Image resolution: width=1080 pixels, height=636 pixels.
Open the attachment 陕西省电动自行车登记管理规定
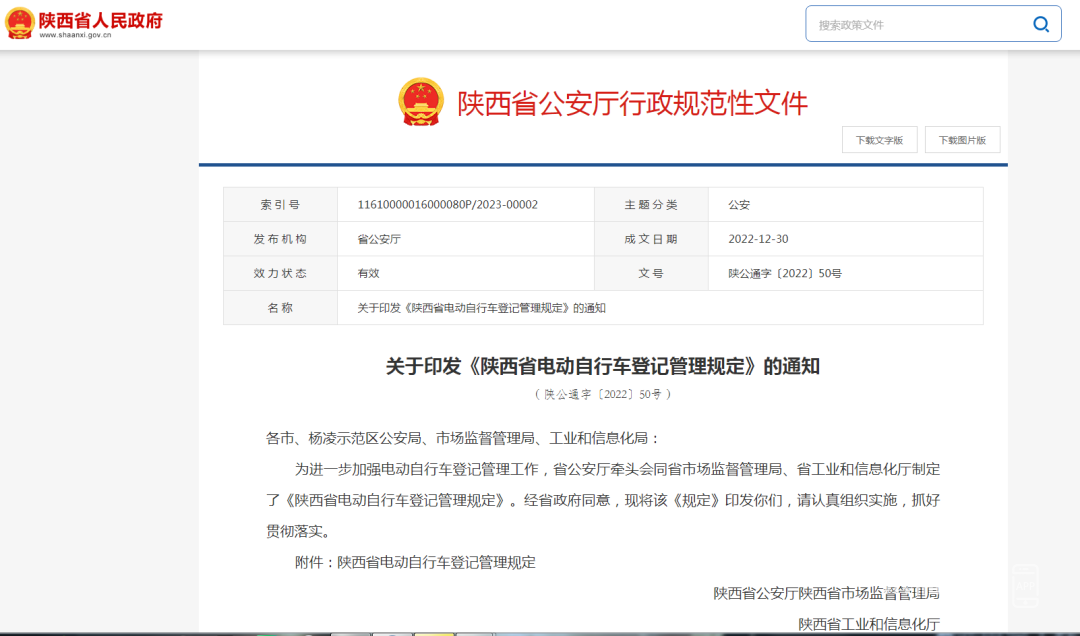point(436,562)
